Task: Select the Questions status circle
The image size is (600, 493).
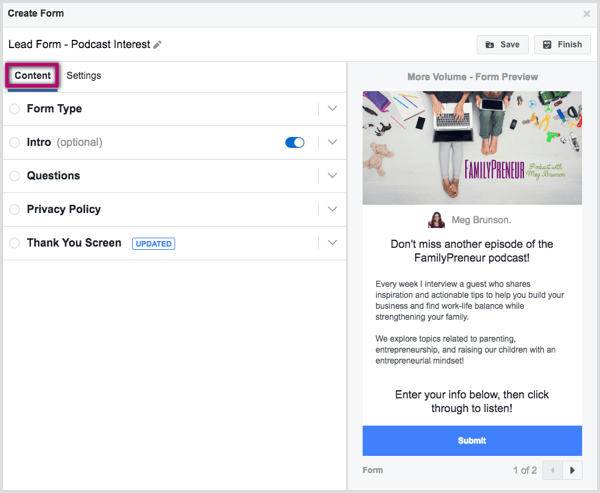Action: coord(15,176)
